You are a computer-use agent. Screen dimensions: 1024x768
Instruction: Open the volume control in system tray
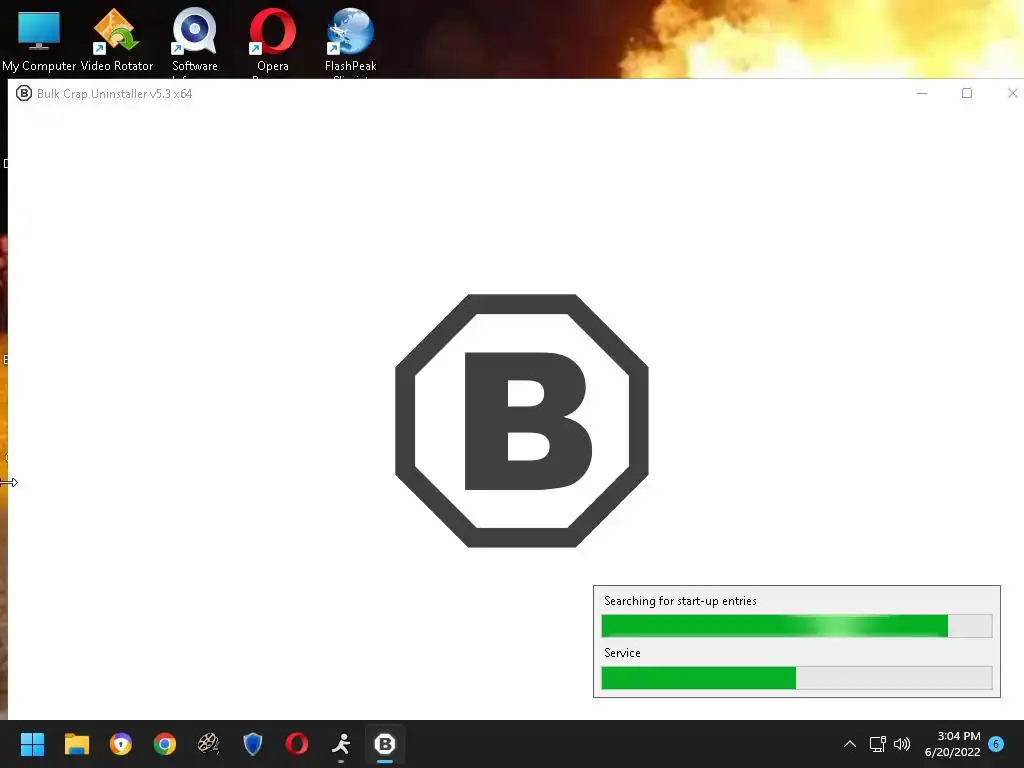902,744
